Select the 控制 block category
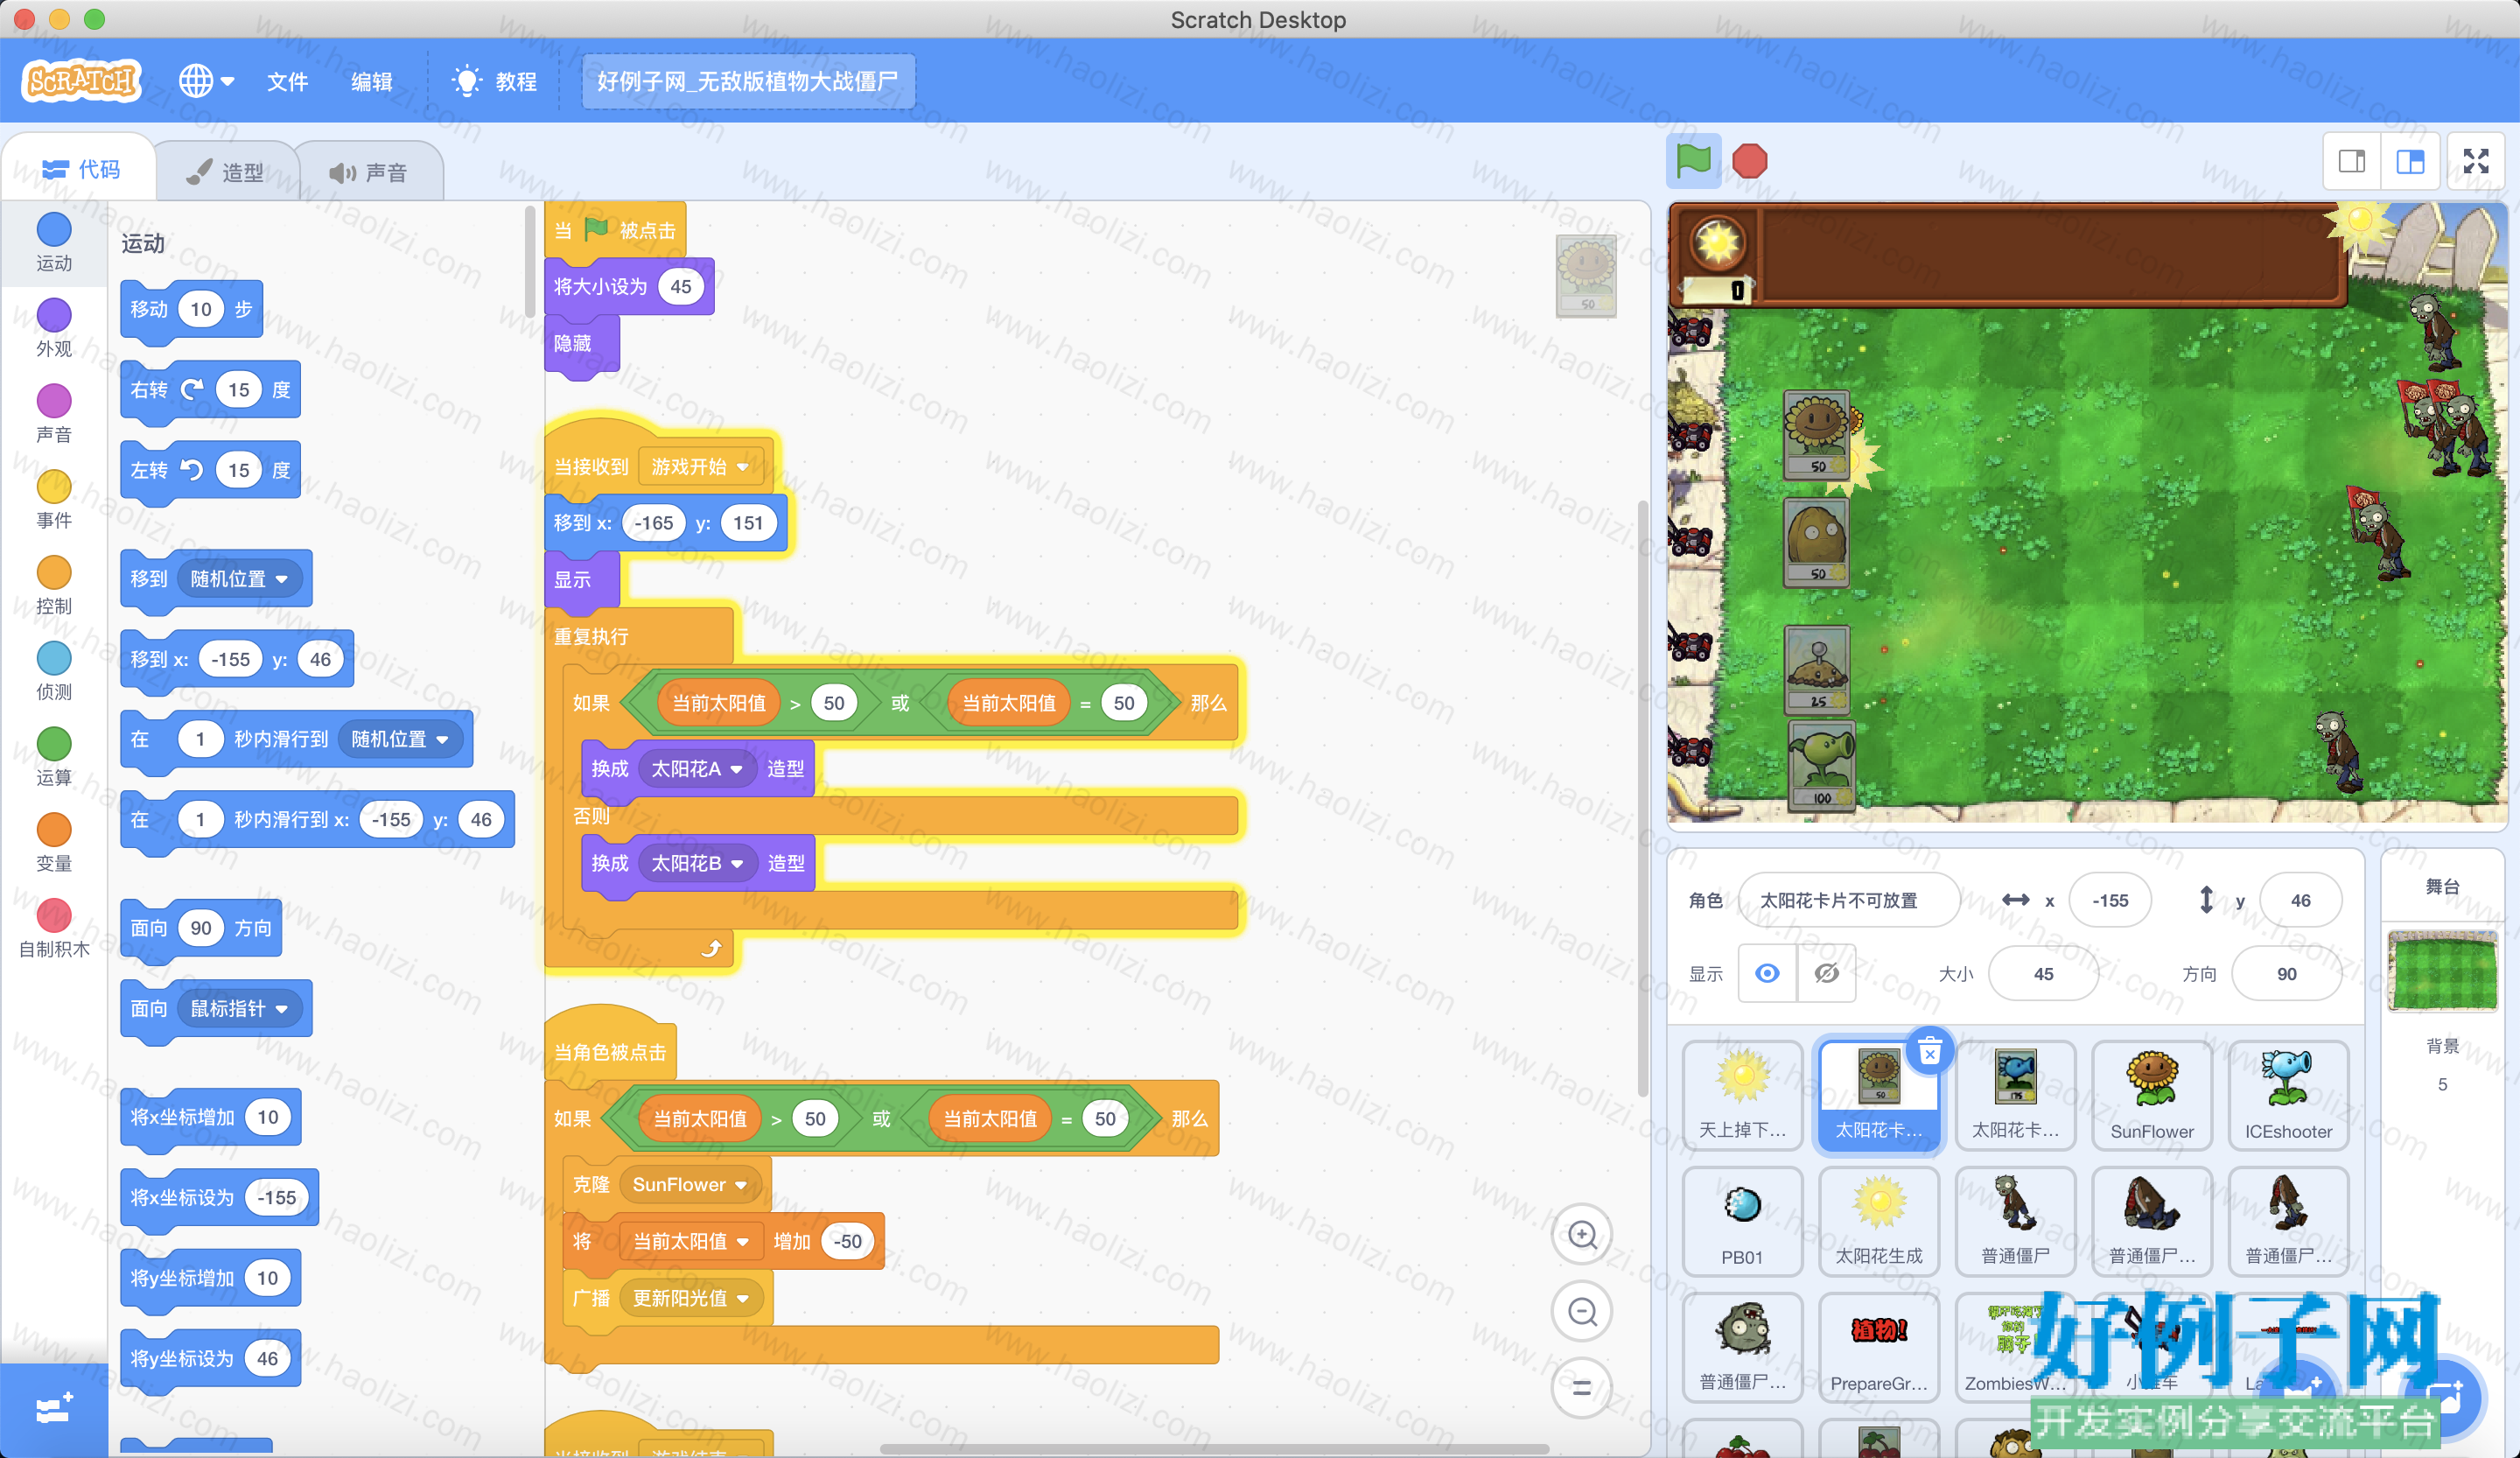Image resolution: width=2520 pixels, height=1458 pixels. coord(54,586)
